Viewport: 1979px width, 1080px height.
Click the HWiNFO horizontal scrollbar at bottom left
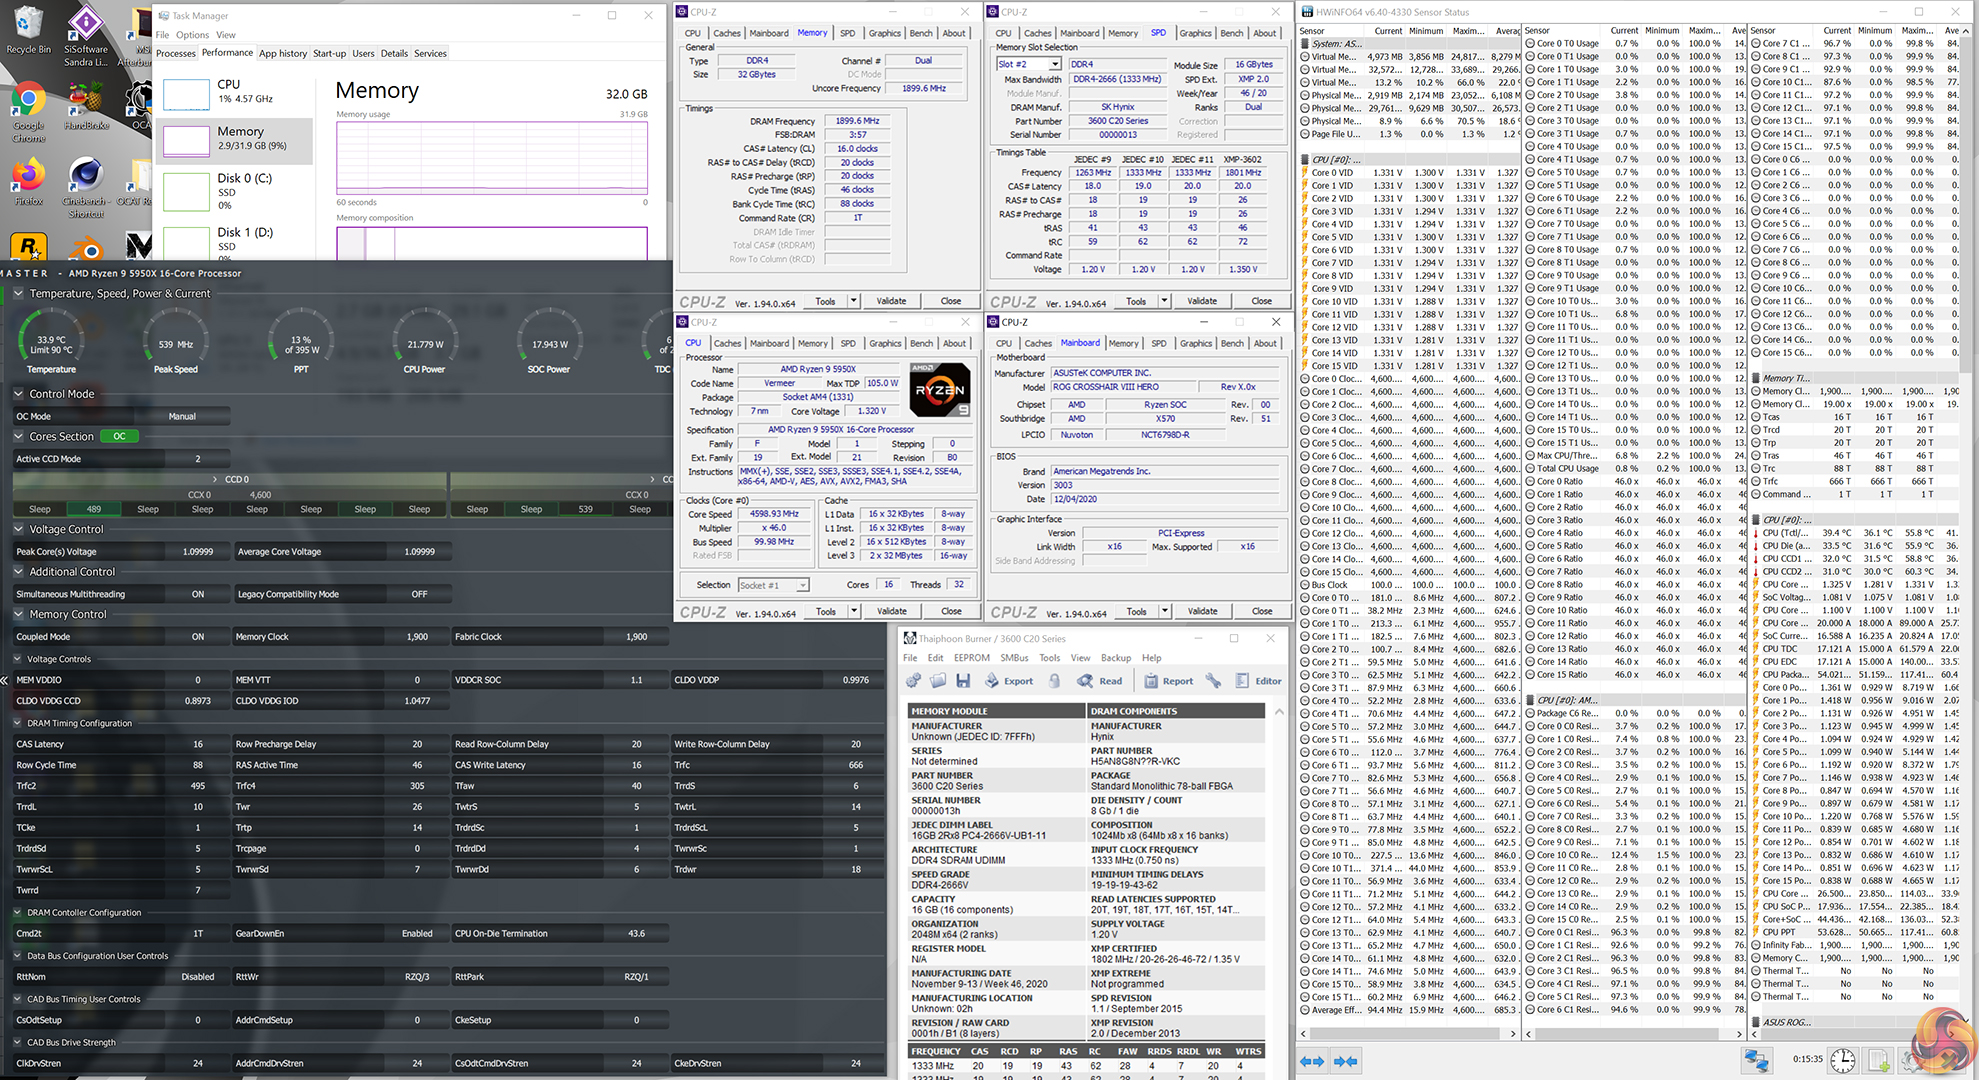point(1405,1034)
